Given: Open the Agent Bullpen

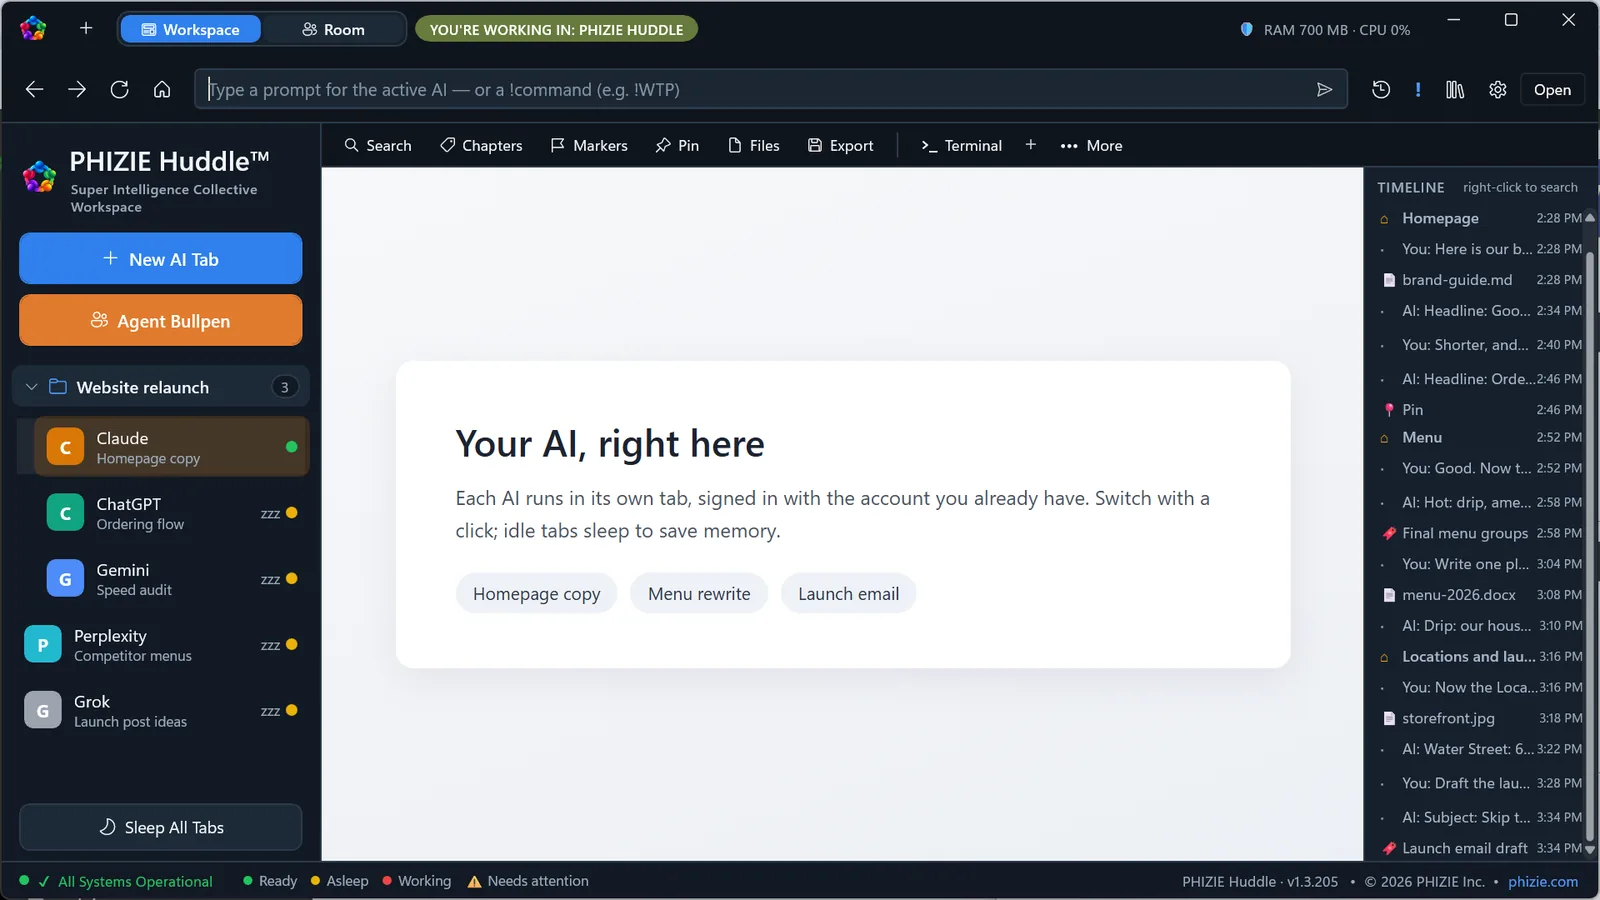Looking at the screenshot, I should point(161,320).
